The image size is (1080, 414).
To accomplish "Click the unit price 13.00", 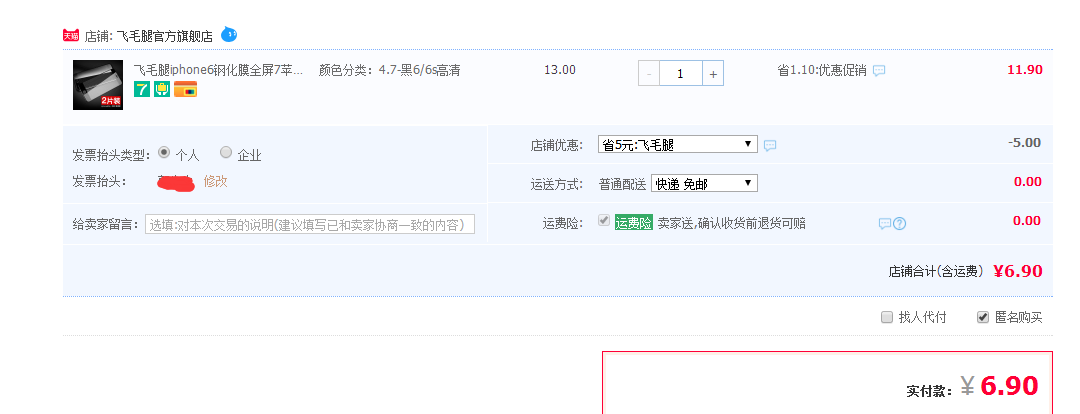I will pos(560,70).
